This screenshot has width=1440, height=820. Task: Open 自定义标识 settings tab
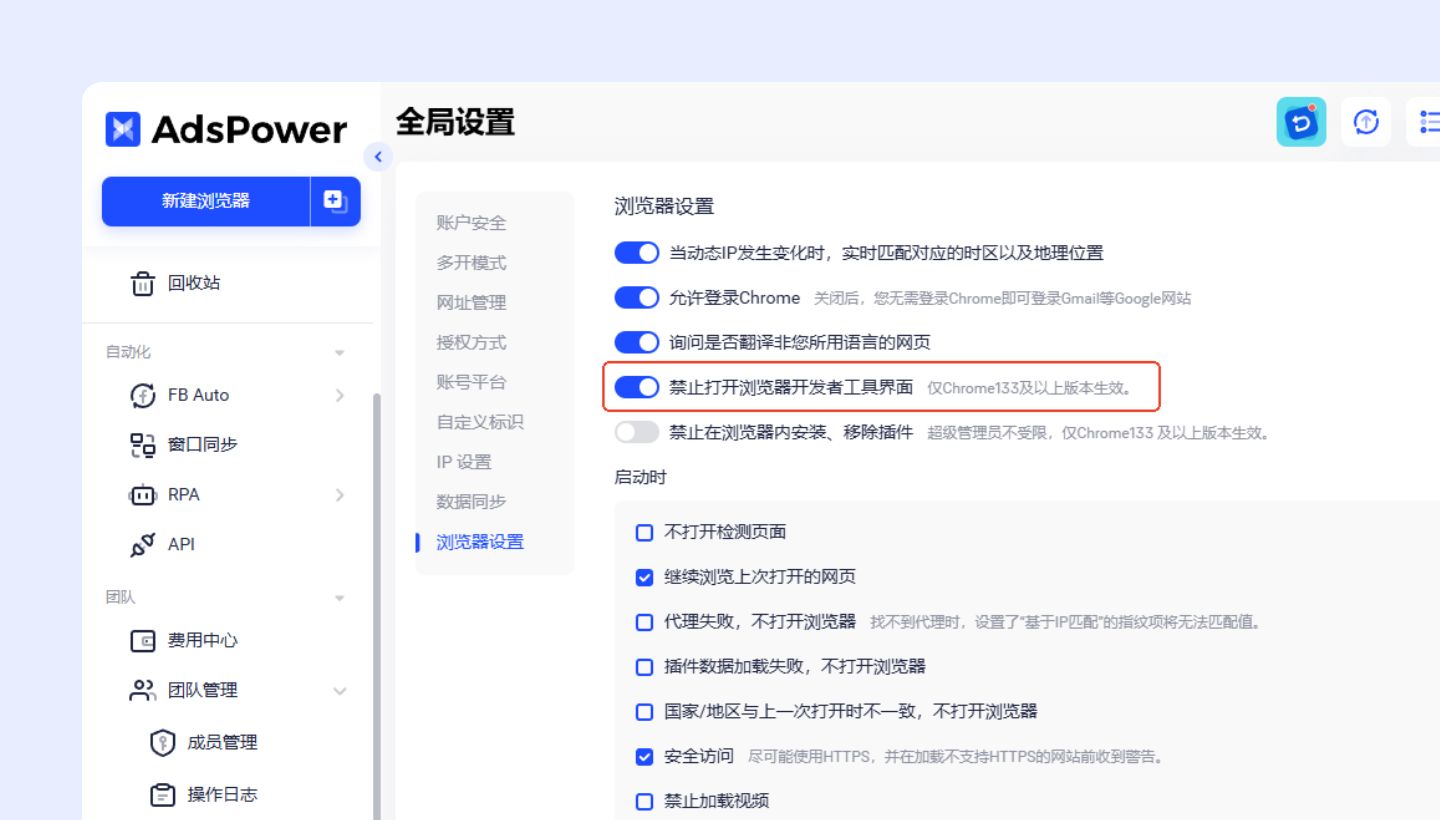click(x=480, y=422)
